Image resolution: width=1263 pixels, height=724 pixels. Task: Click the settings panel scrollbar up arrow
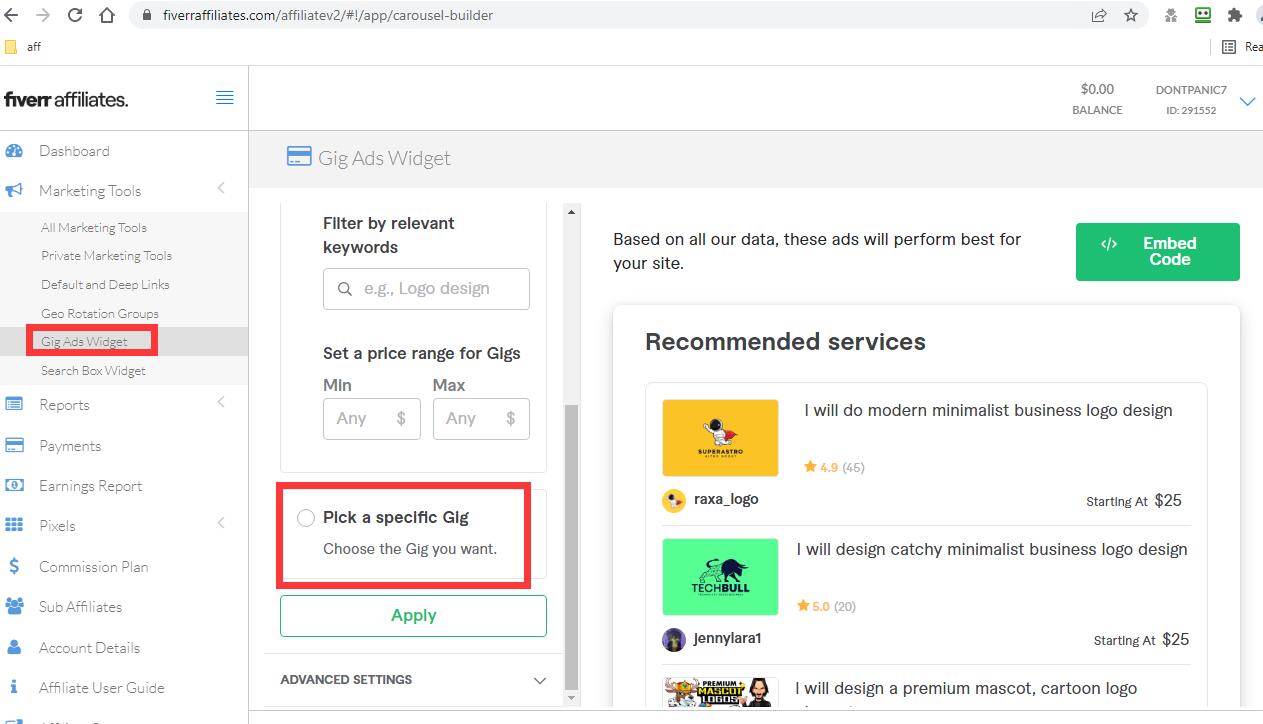pos(572,212)
